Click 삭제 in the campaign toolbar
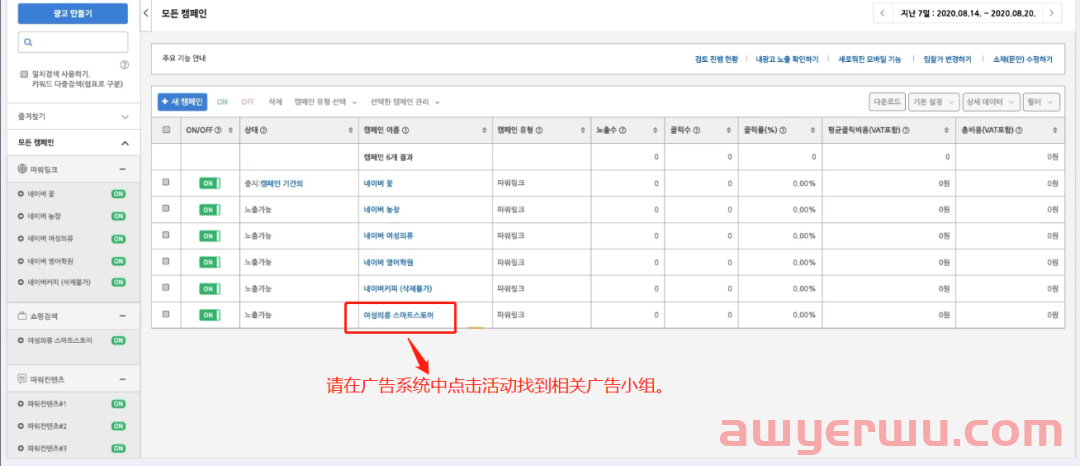 276,102
